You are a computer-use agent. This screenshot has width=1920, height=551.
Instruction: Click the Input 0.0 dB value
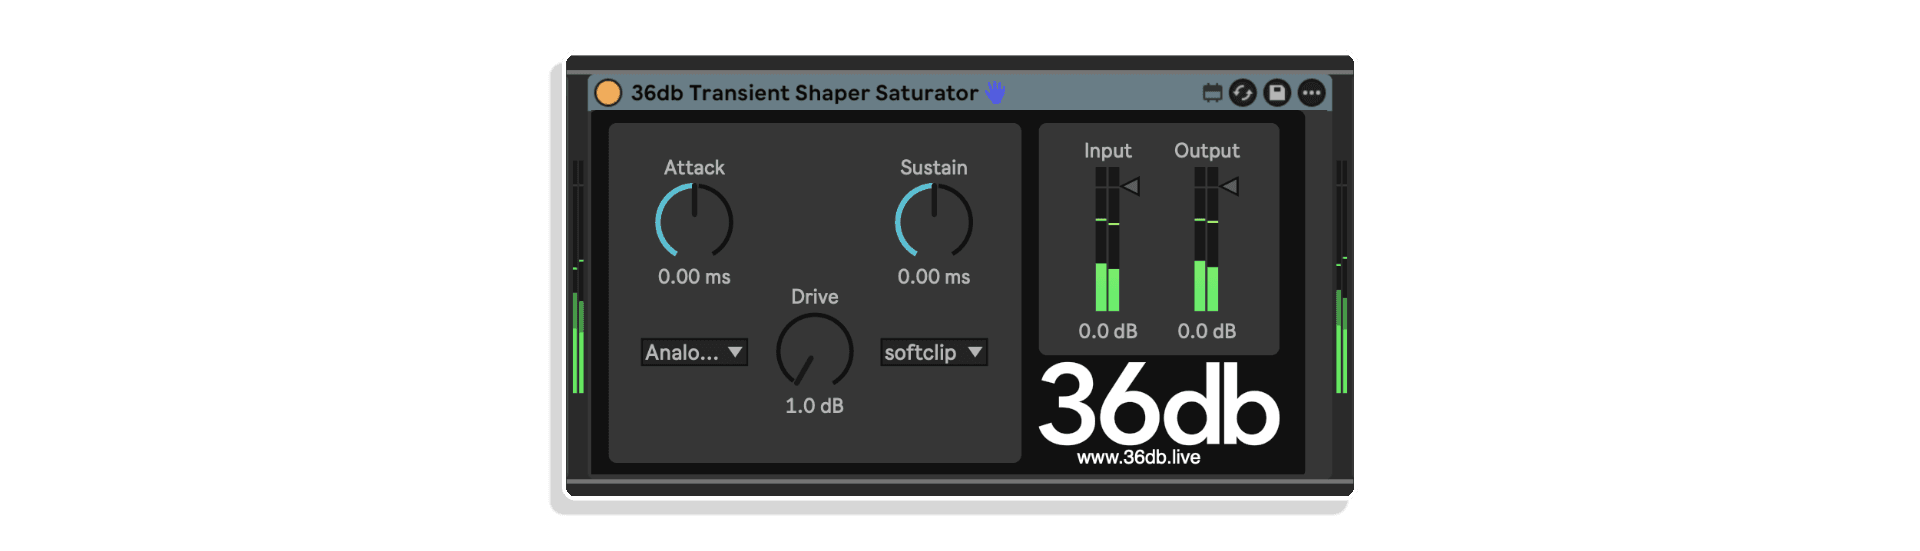pyautogui.click(x=1108, y=331)
